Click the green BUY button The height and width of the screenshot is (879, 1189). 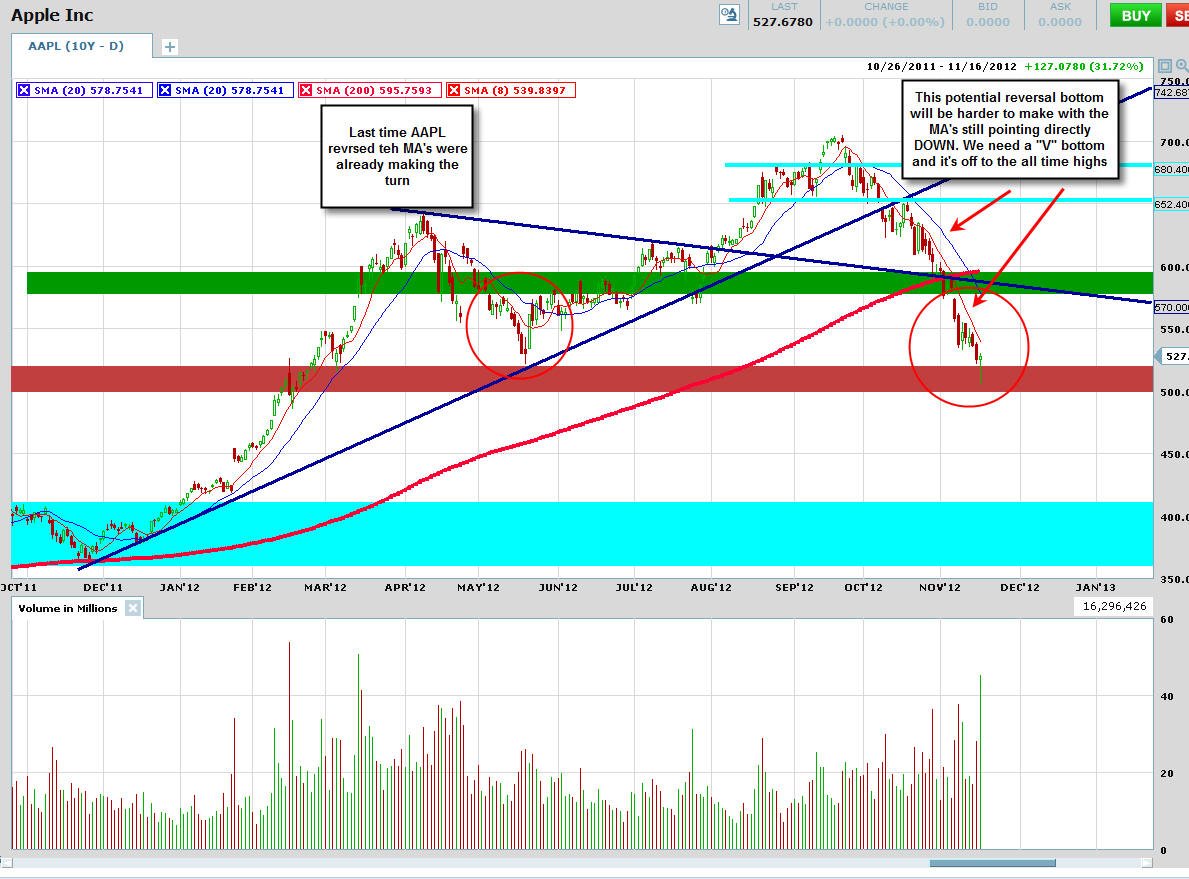(1135, 15)
